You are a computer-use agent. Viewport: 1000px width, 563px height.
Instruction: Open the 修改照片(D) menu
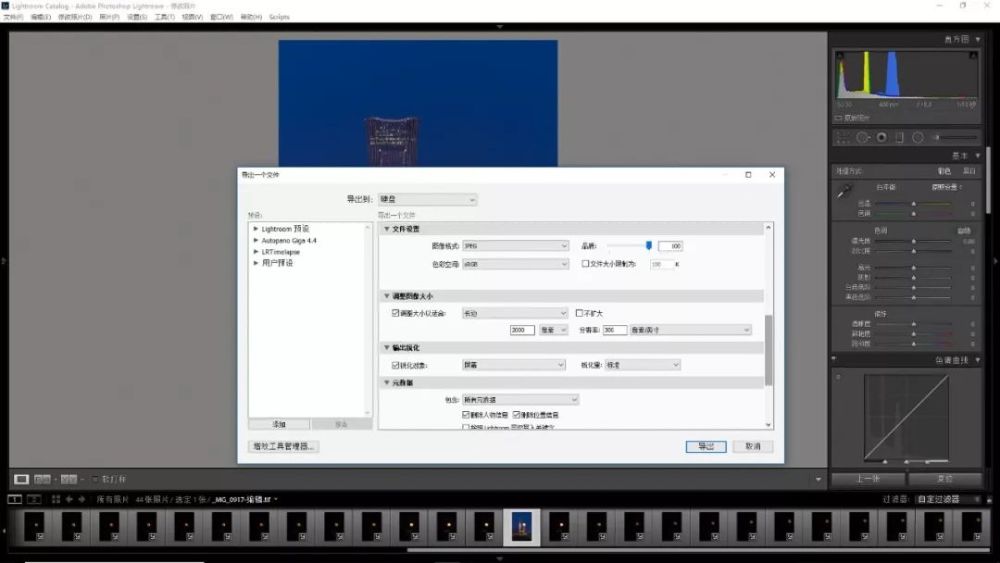click(75, 17)
